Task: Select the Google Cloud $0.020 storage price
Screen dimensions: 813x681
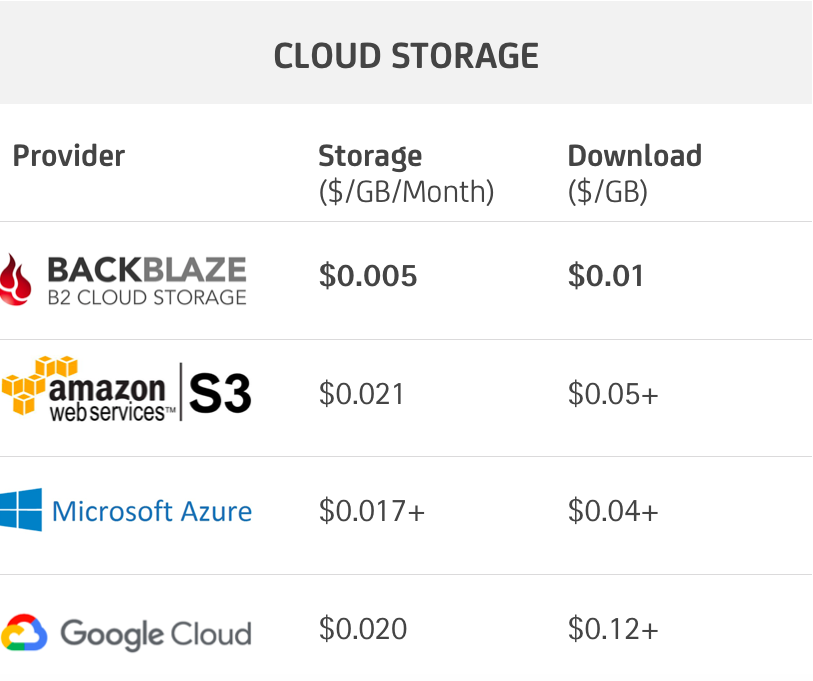Action: (x=363, y=629)
